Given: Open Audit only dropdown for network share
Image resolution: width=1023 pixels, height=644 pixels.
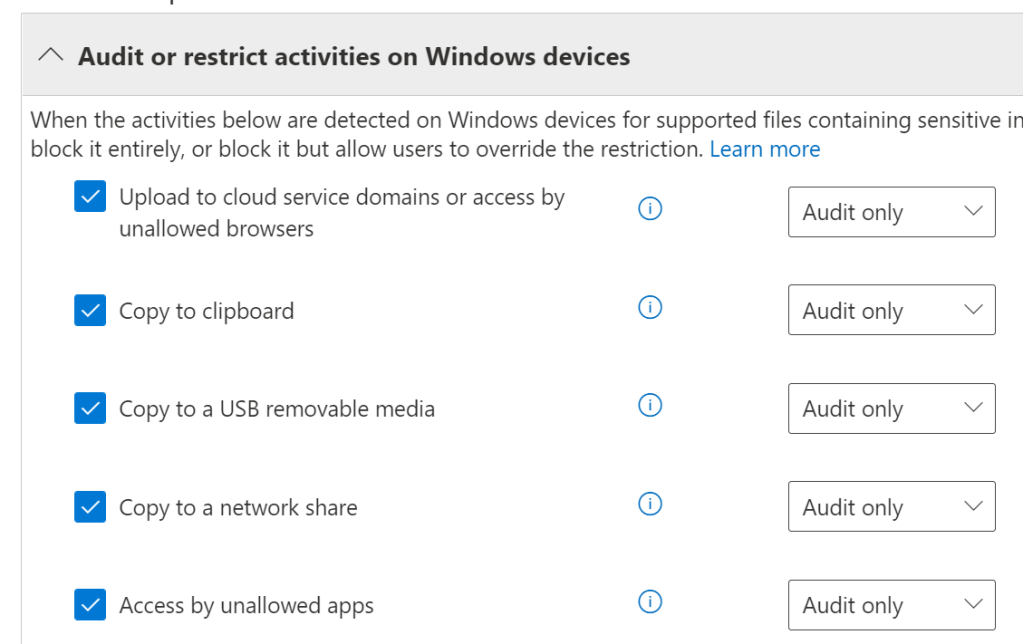Looking at the screenshot, I should (x=891, y=506).
